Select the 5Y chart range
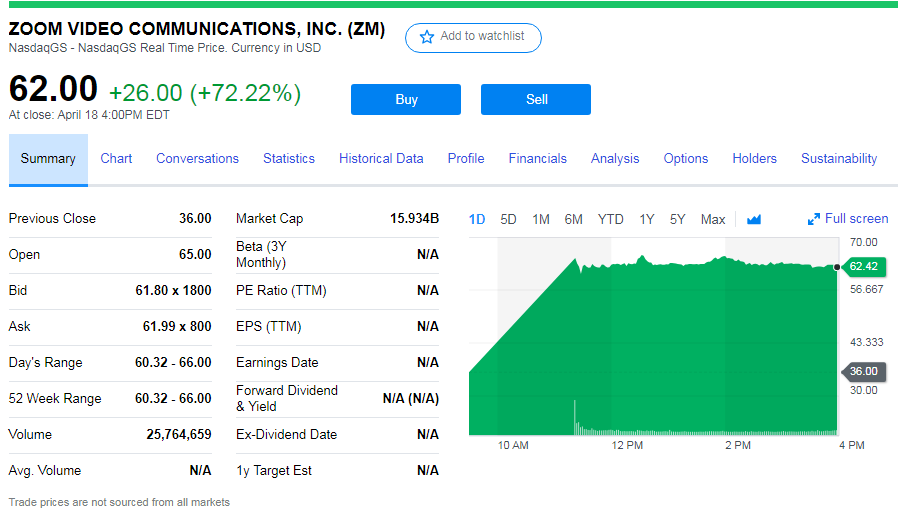 (x=678, y=219)
